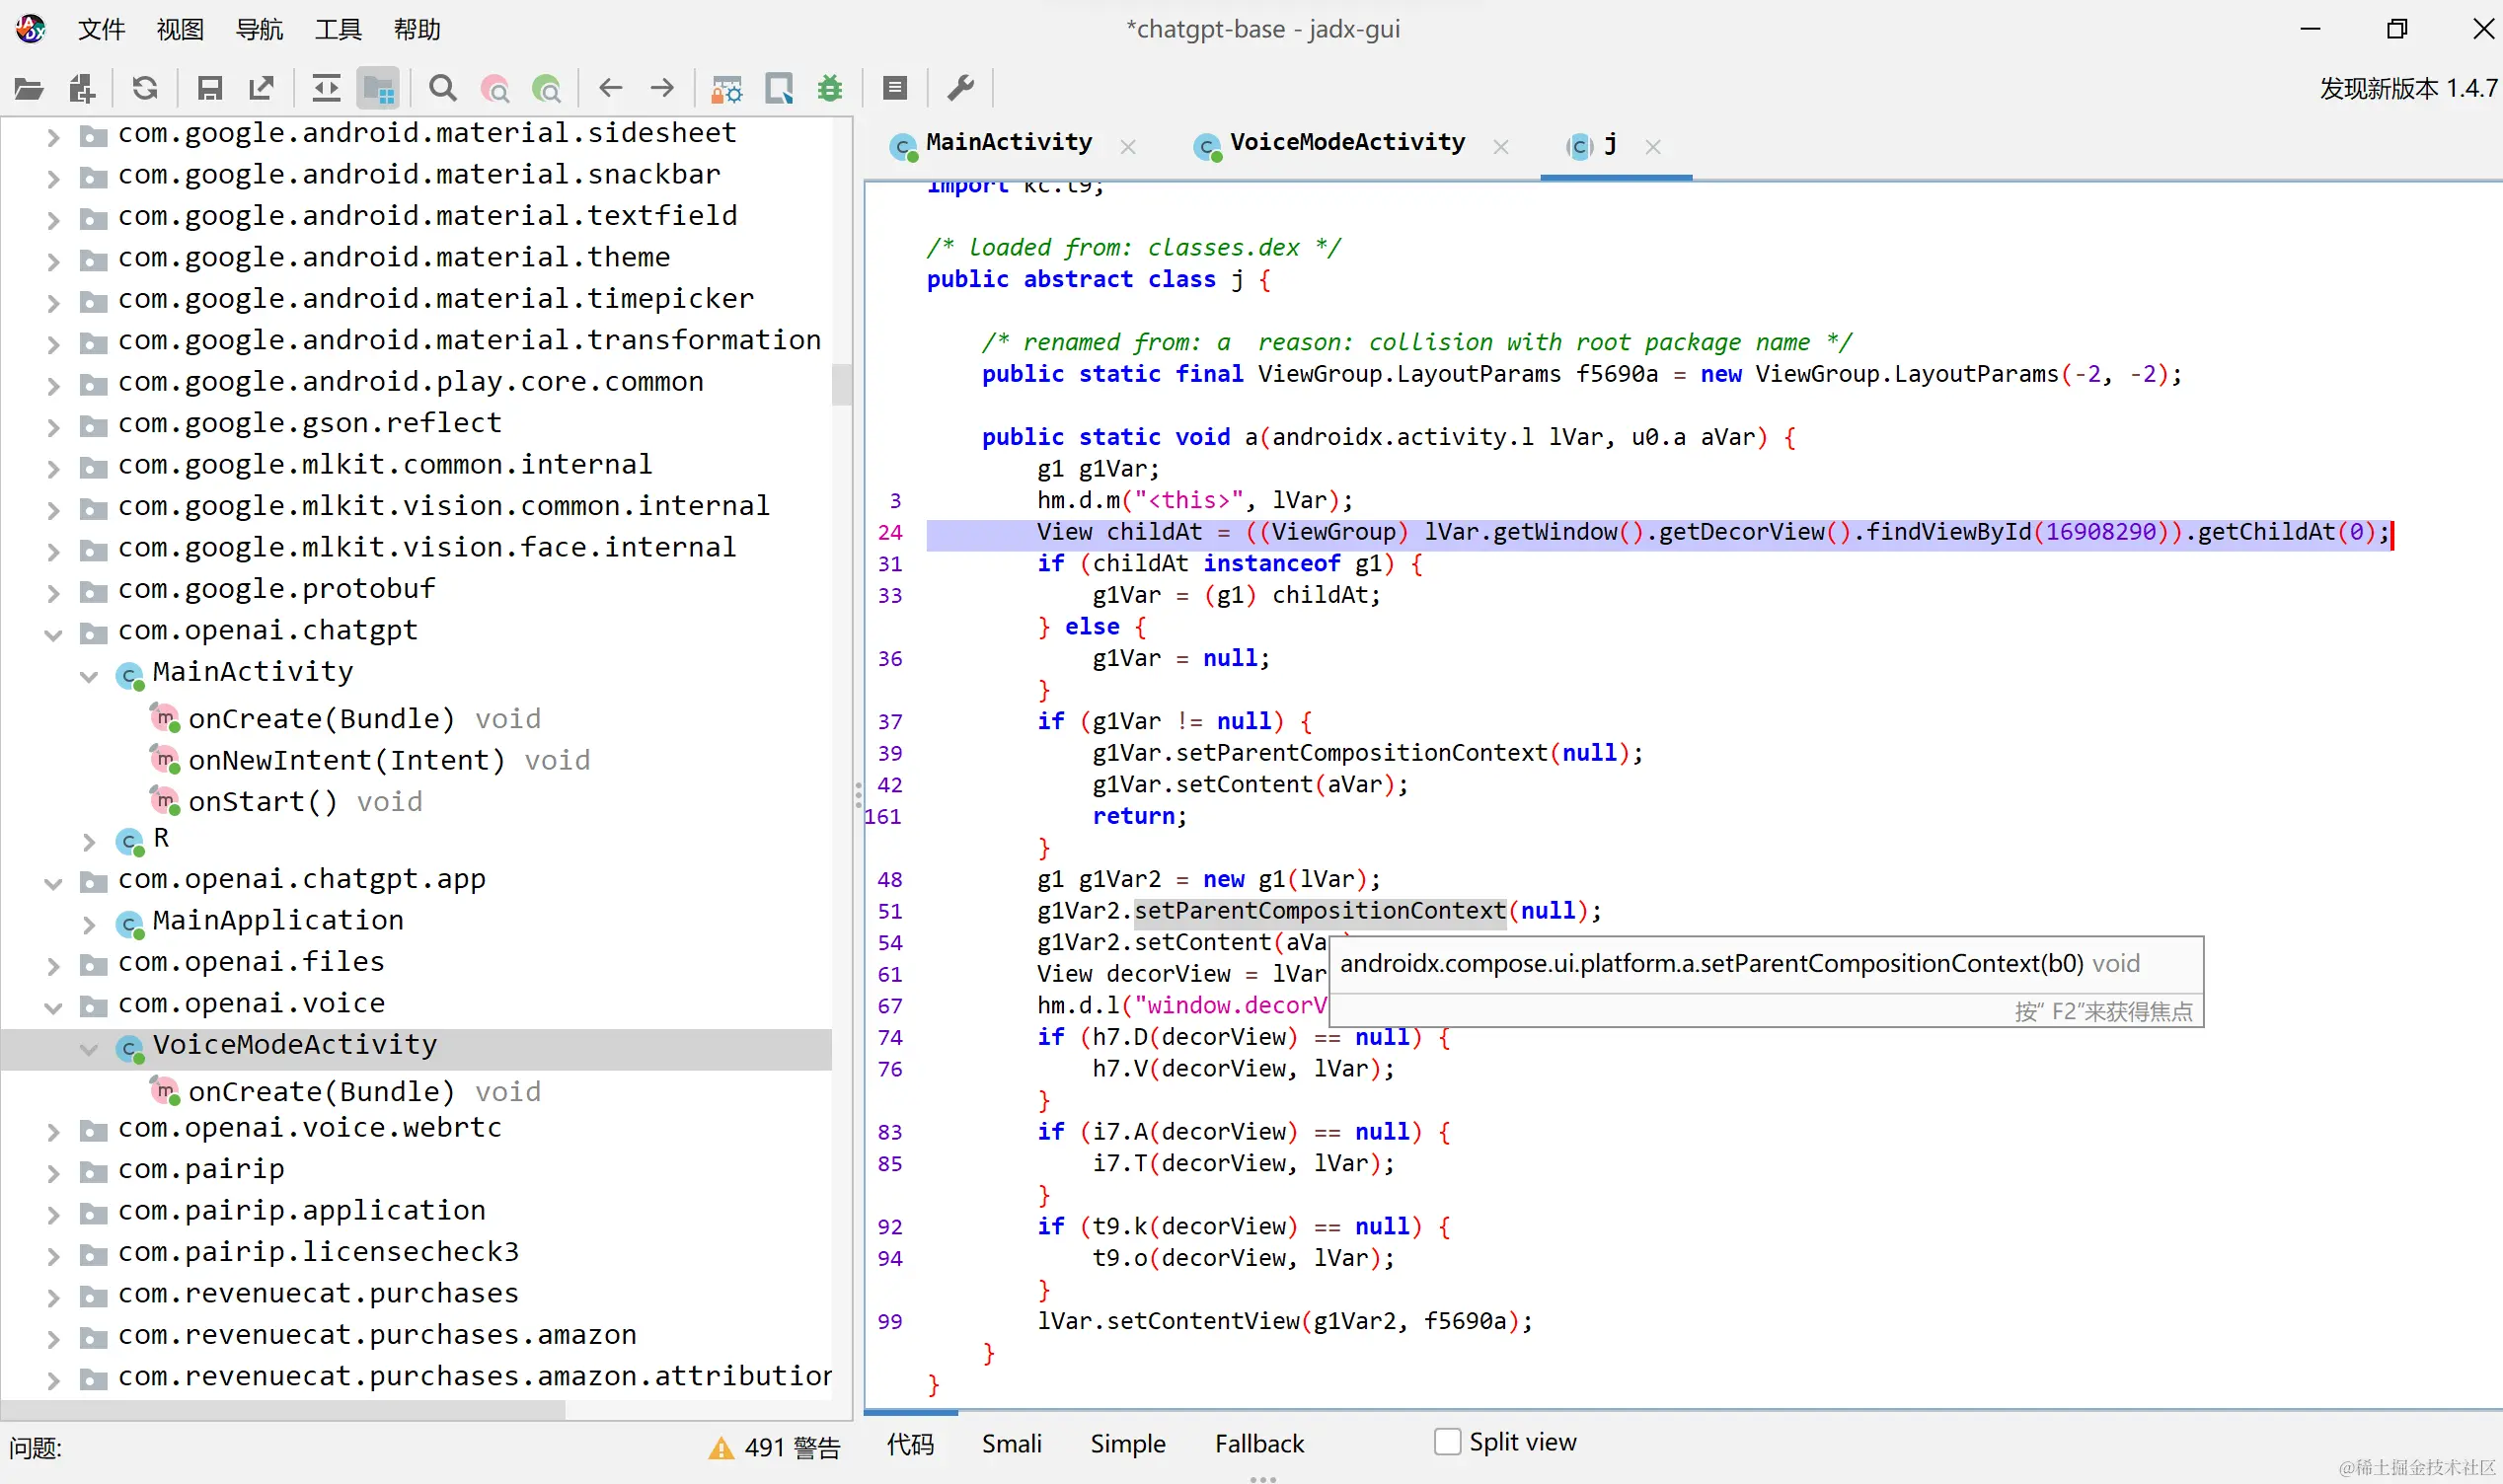Open the 视图 menu
The image size is (2503, 1484).
180,29
